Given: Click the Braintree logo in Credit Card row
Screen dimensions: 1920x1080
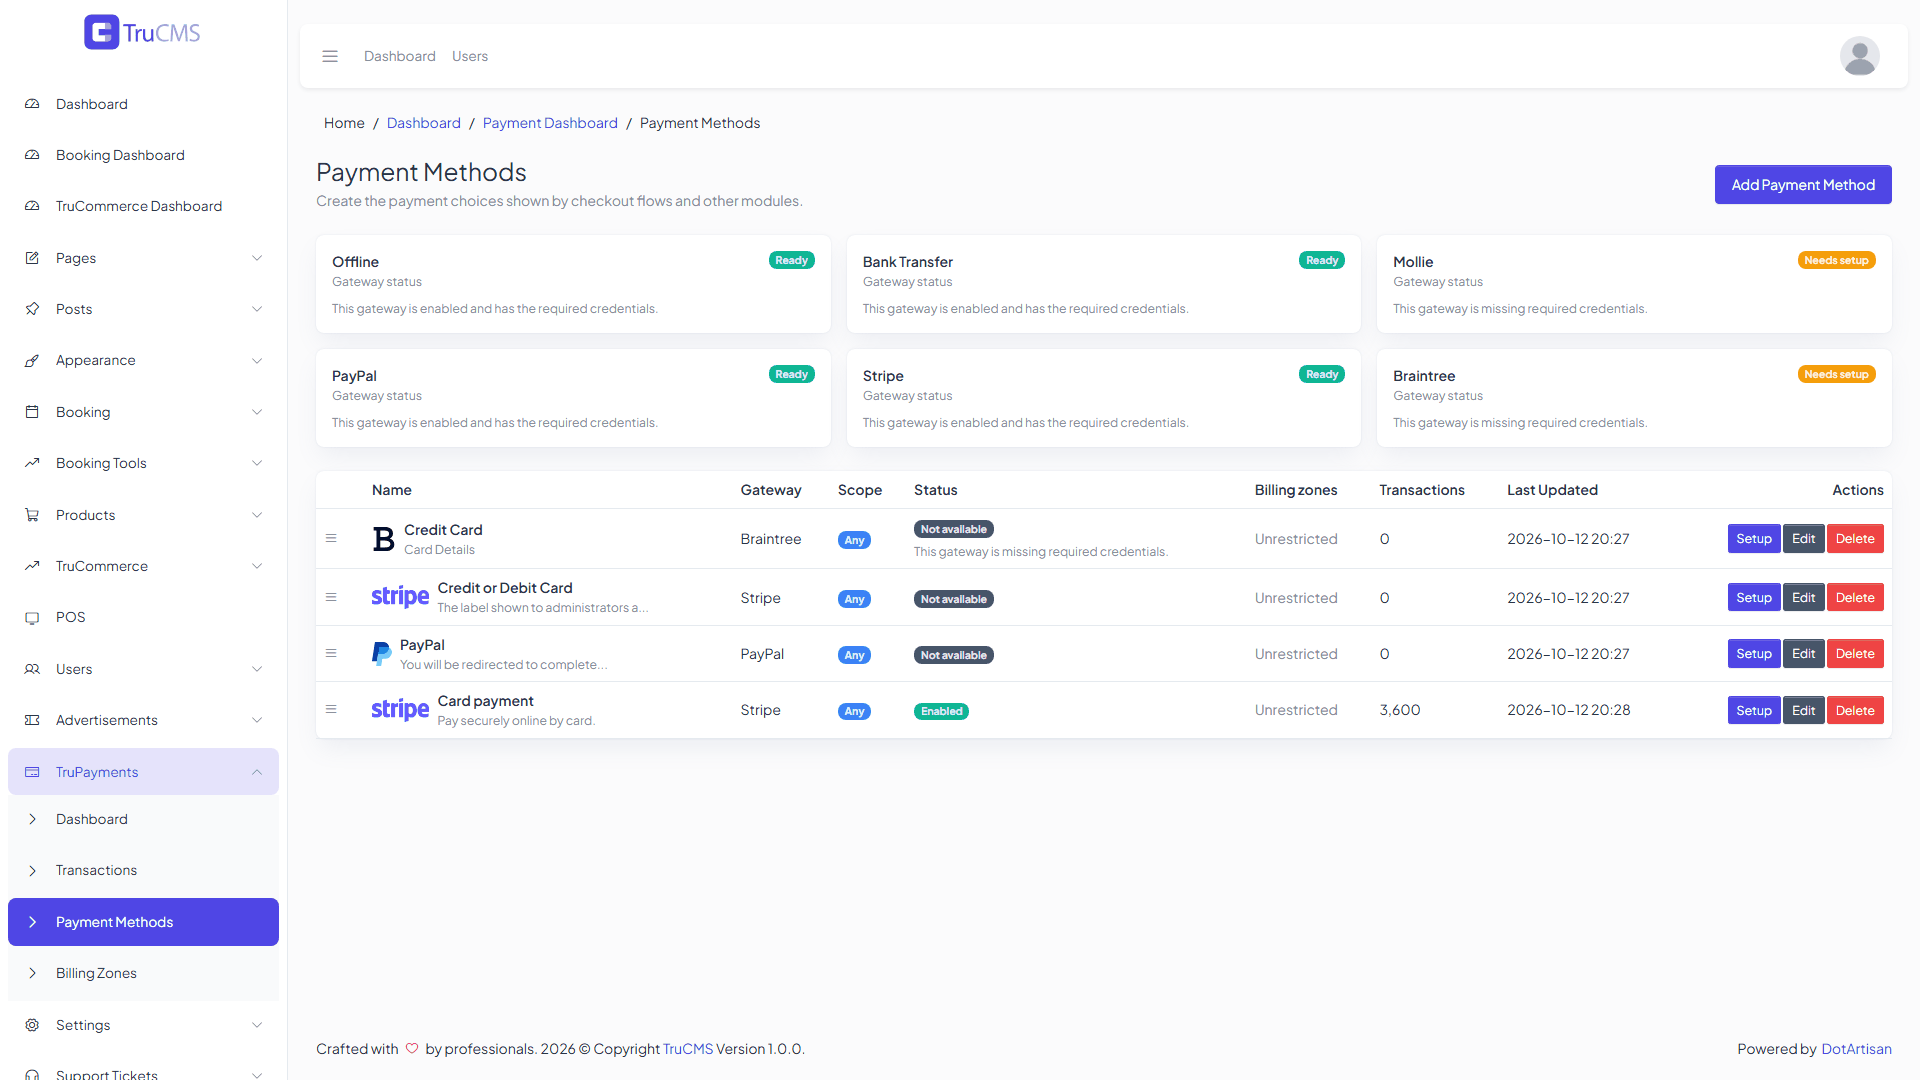Looking at the screenshot, I should pyautogui.click(x=383, y=539).
